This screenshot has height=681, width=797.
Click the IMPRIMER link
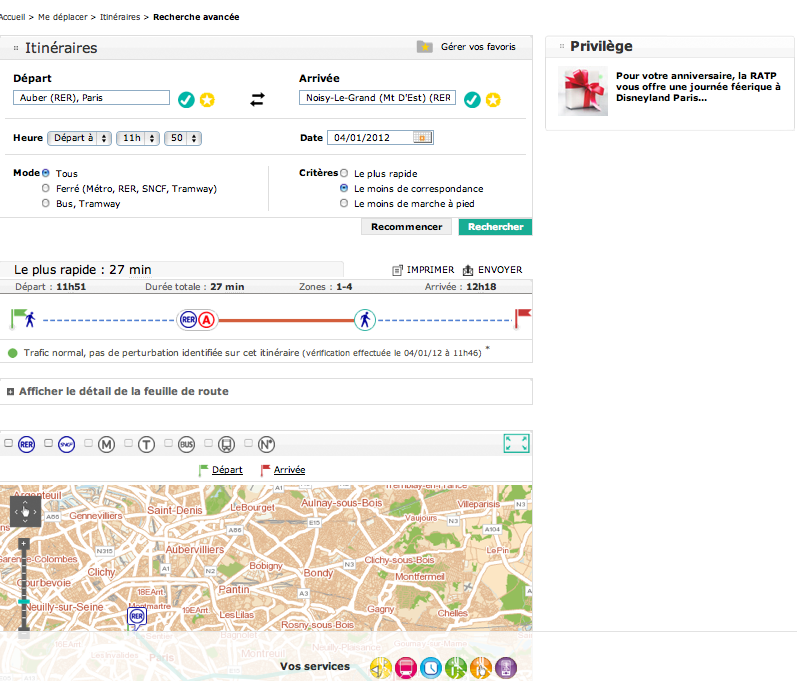(430, 270)
